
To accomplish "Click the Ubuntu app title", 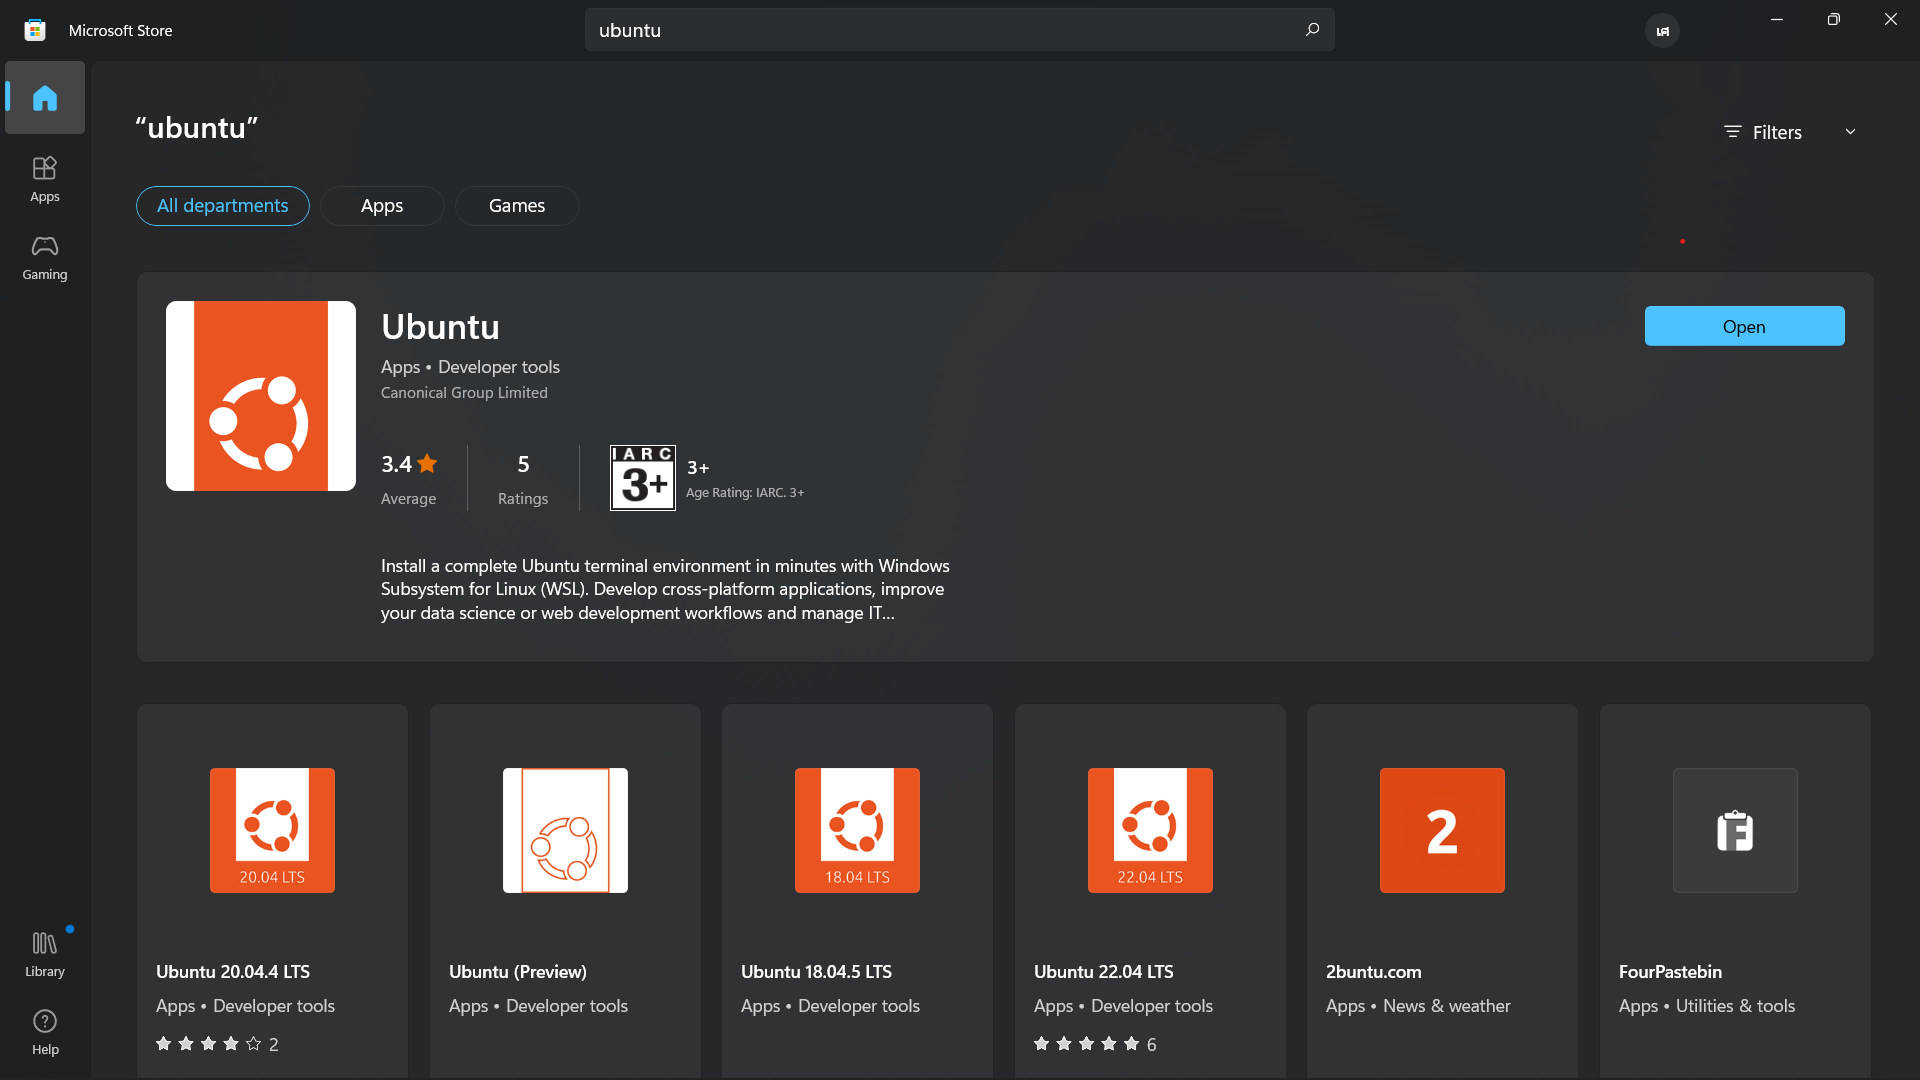I will 440,327.
